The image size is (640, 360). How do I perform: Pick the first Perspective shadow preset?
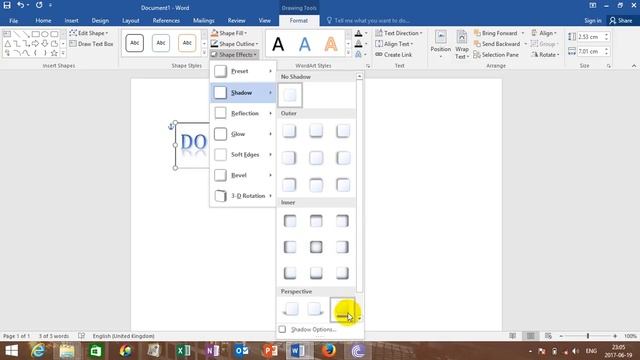pos(291,309)
